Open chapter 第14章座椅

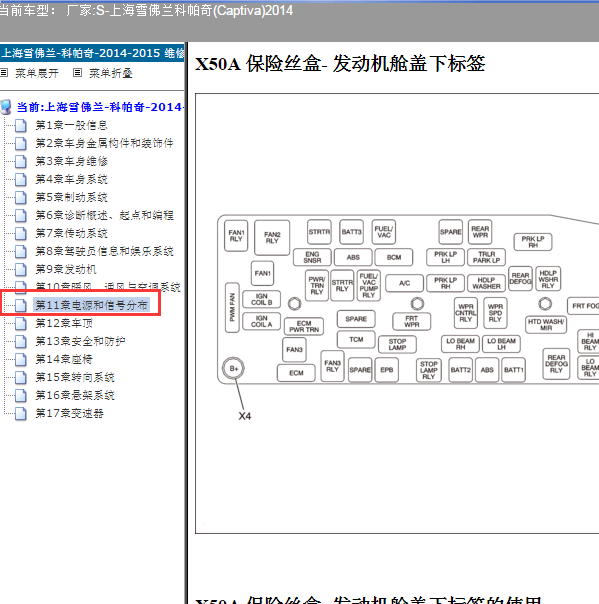coord(64,359)
